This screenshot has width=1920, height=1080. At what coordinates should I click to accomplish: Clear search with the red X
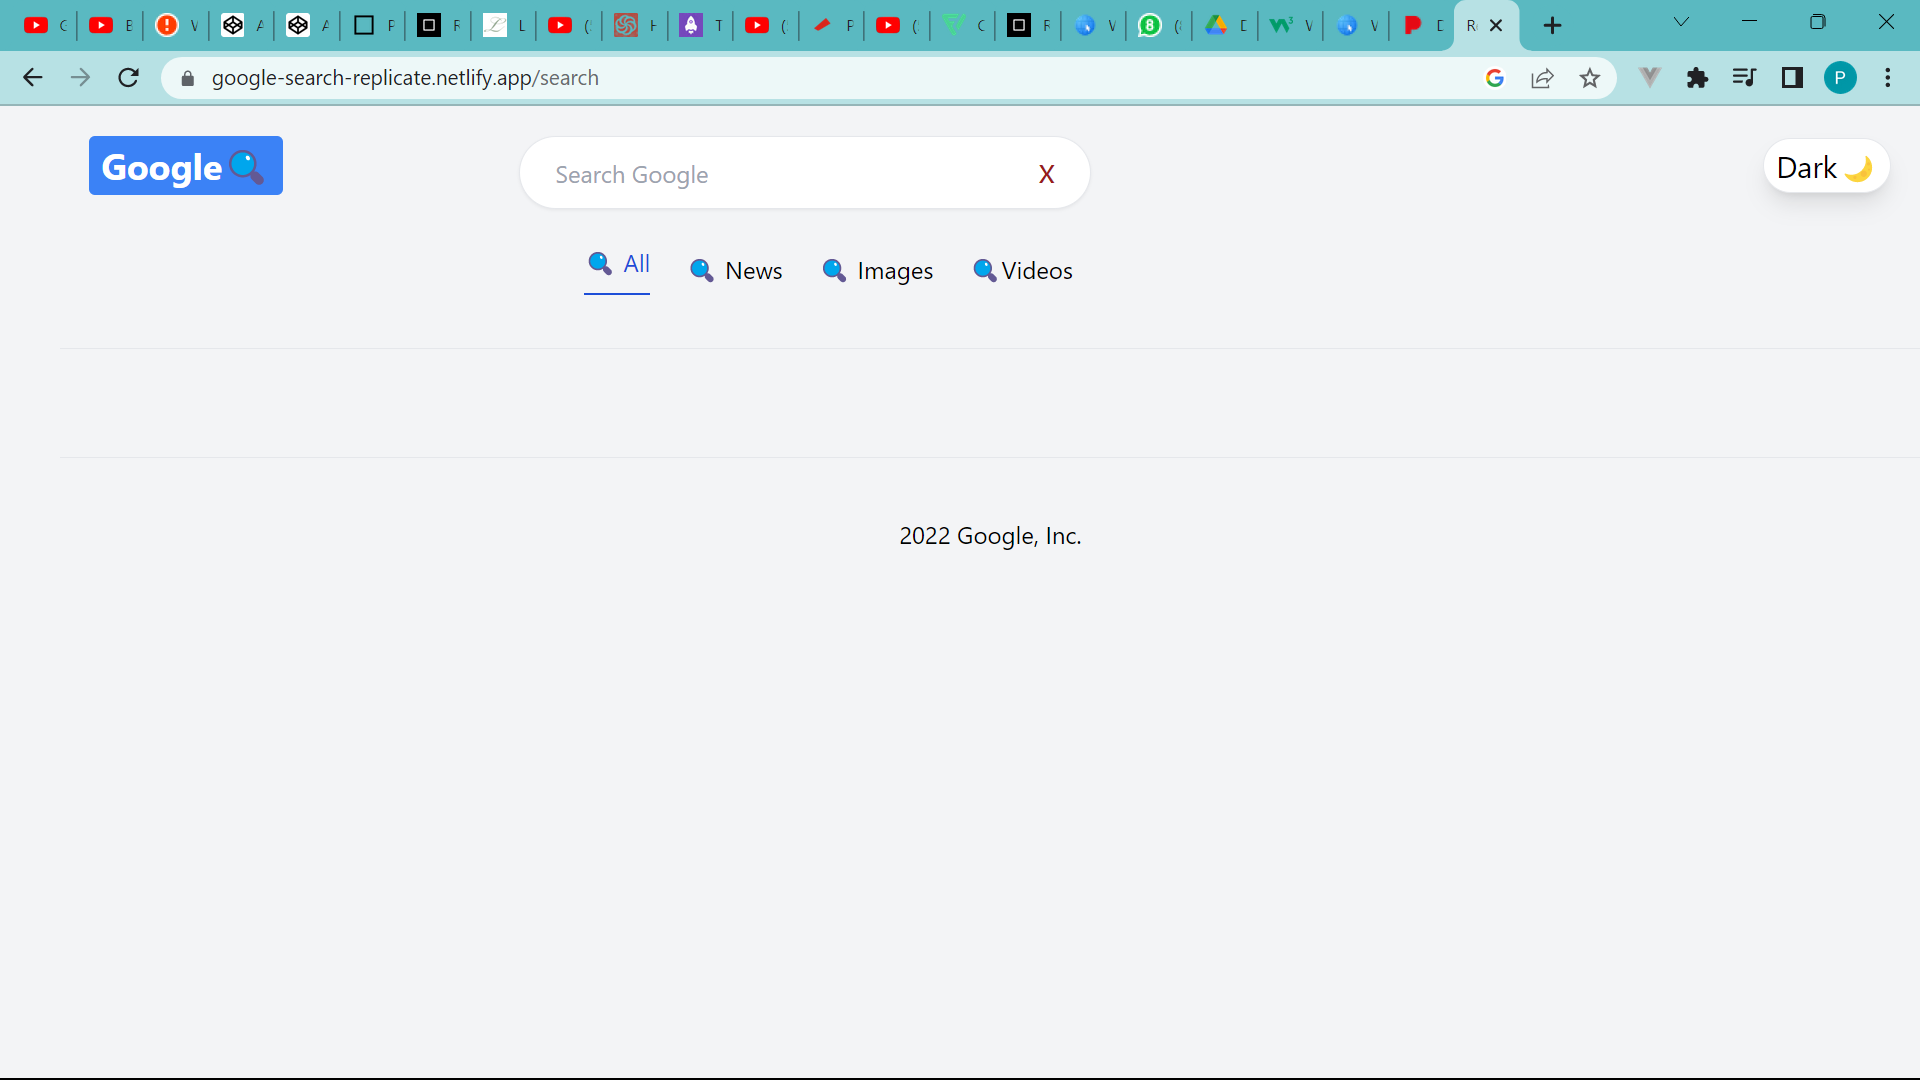1046,174
